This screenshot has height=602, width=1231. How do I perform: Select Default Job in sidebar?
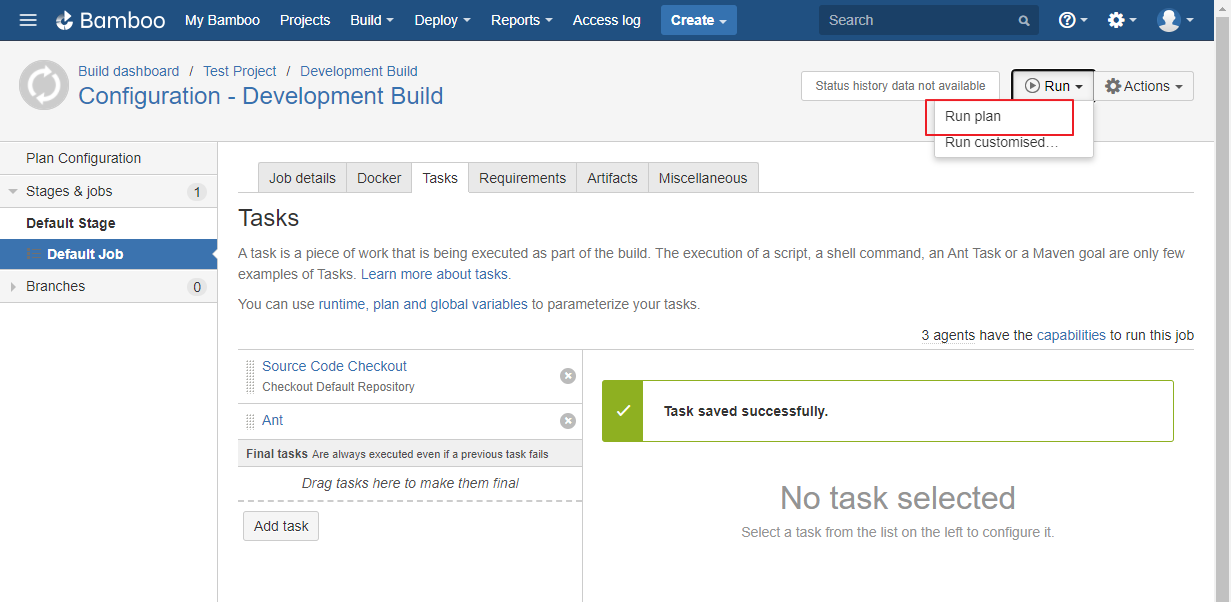click(x=108, y=254)
